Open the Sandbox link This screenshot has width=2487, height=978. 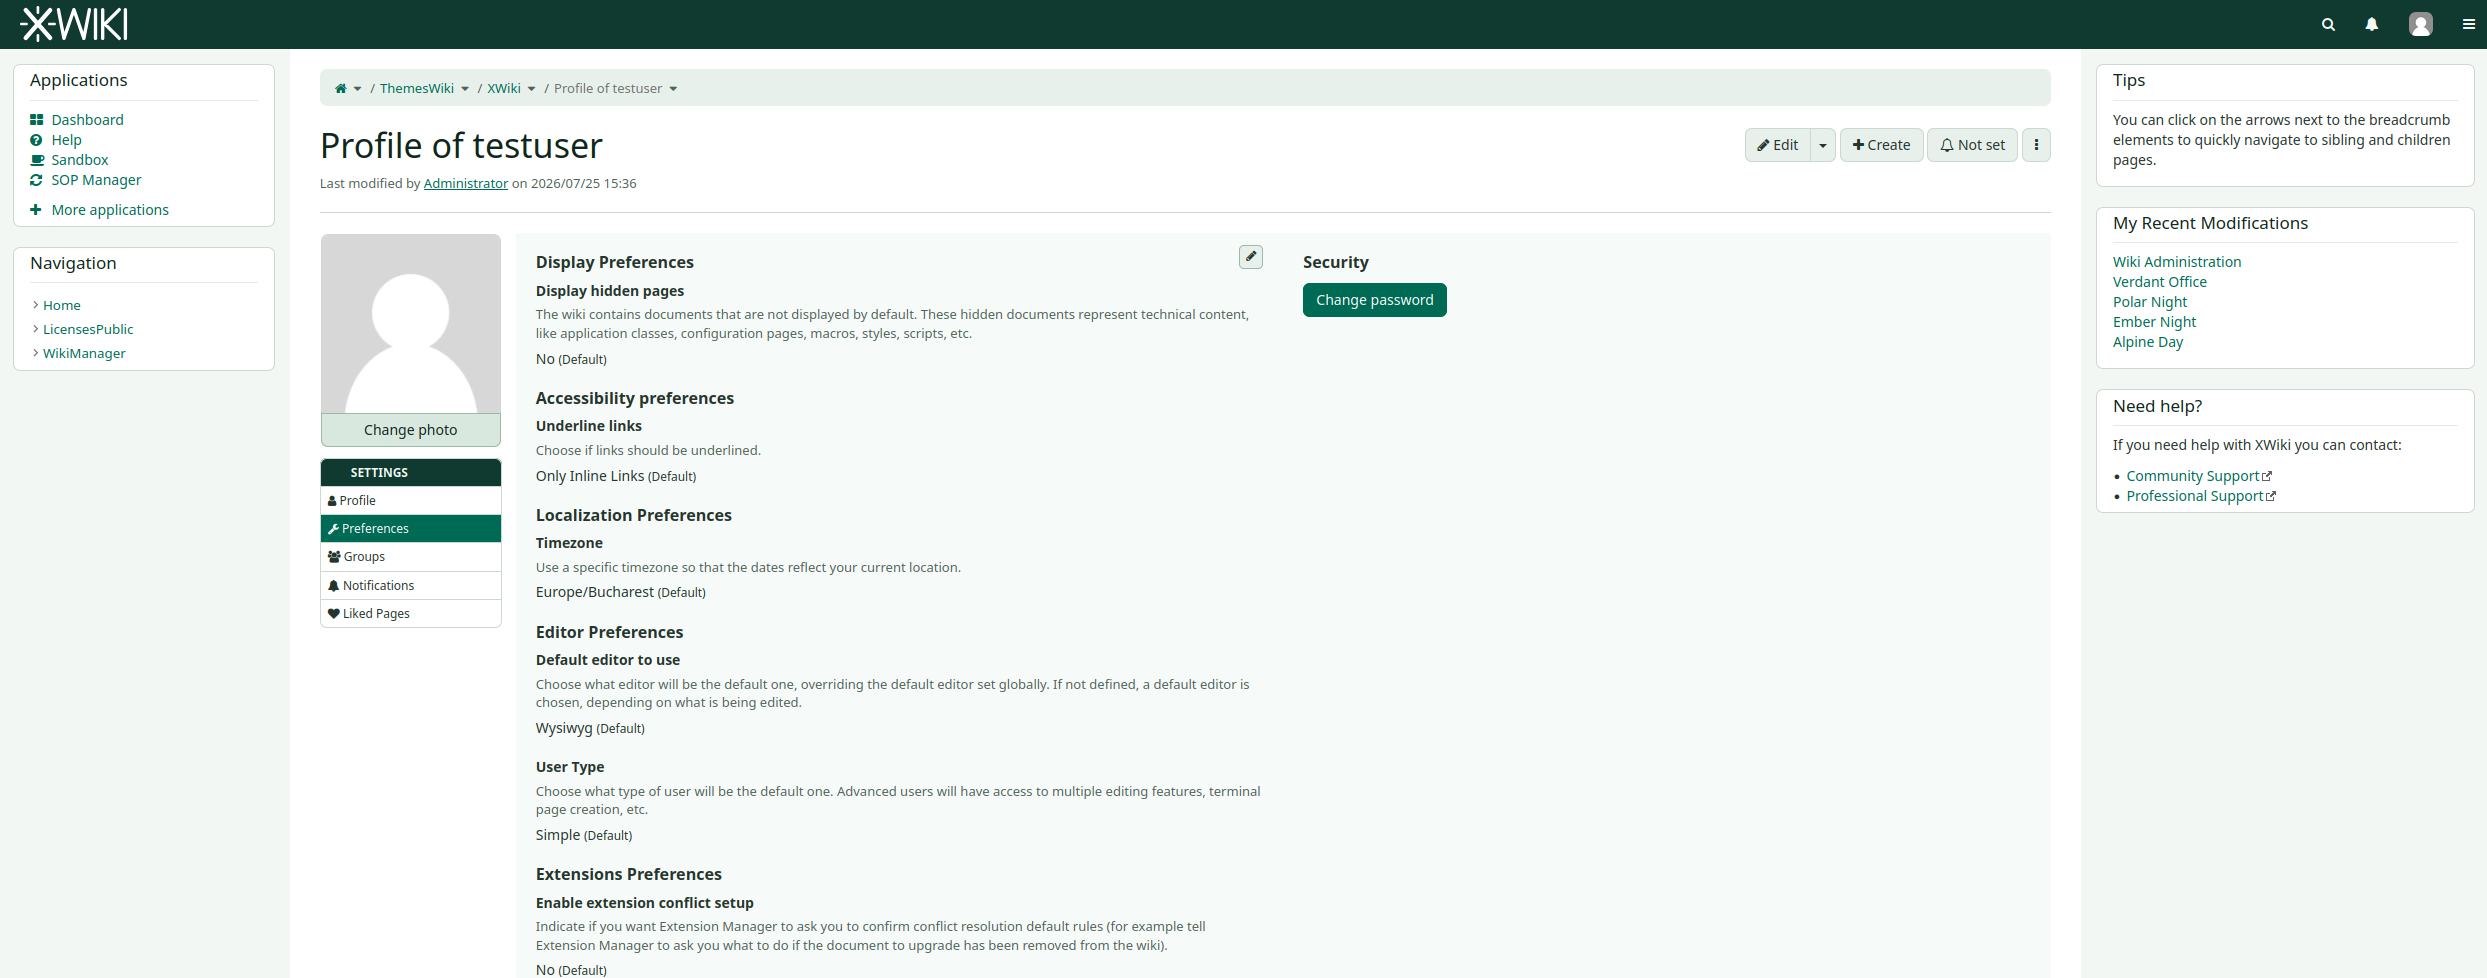(80, 160)
